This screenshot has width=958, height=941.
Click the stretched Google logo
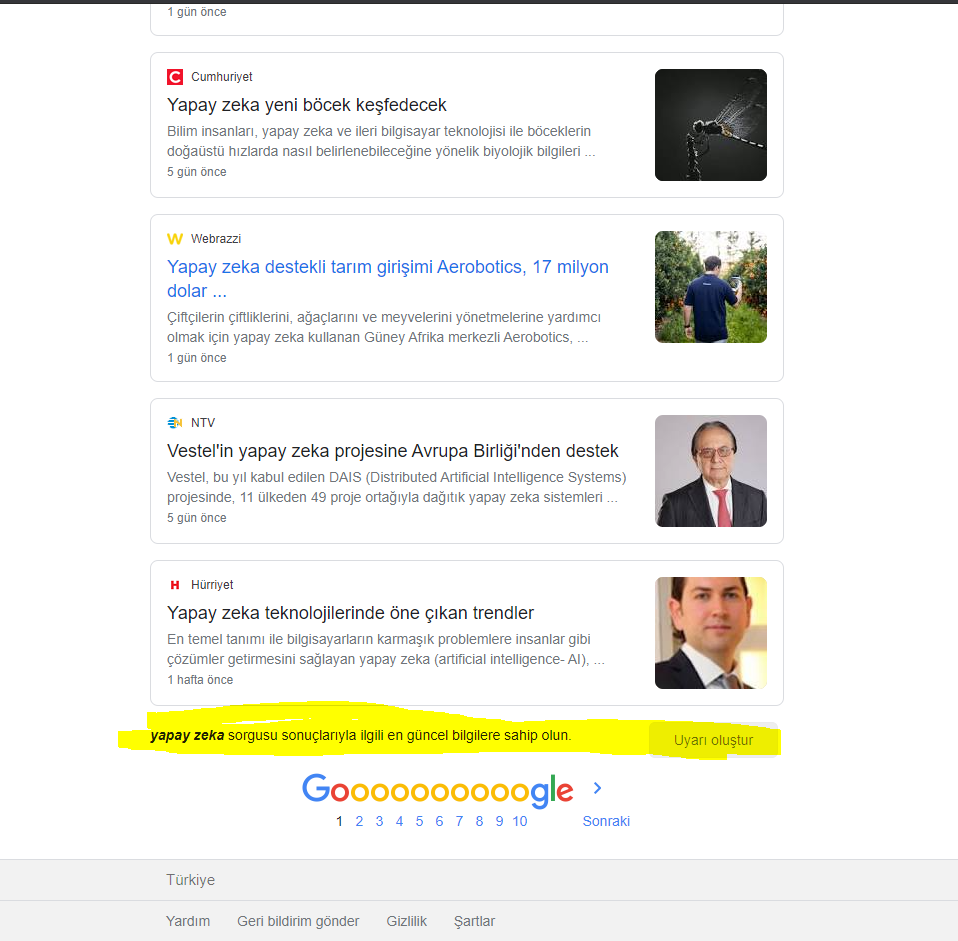coord(437,789)
